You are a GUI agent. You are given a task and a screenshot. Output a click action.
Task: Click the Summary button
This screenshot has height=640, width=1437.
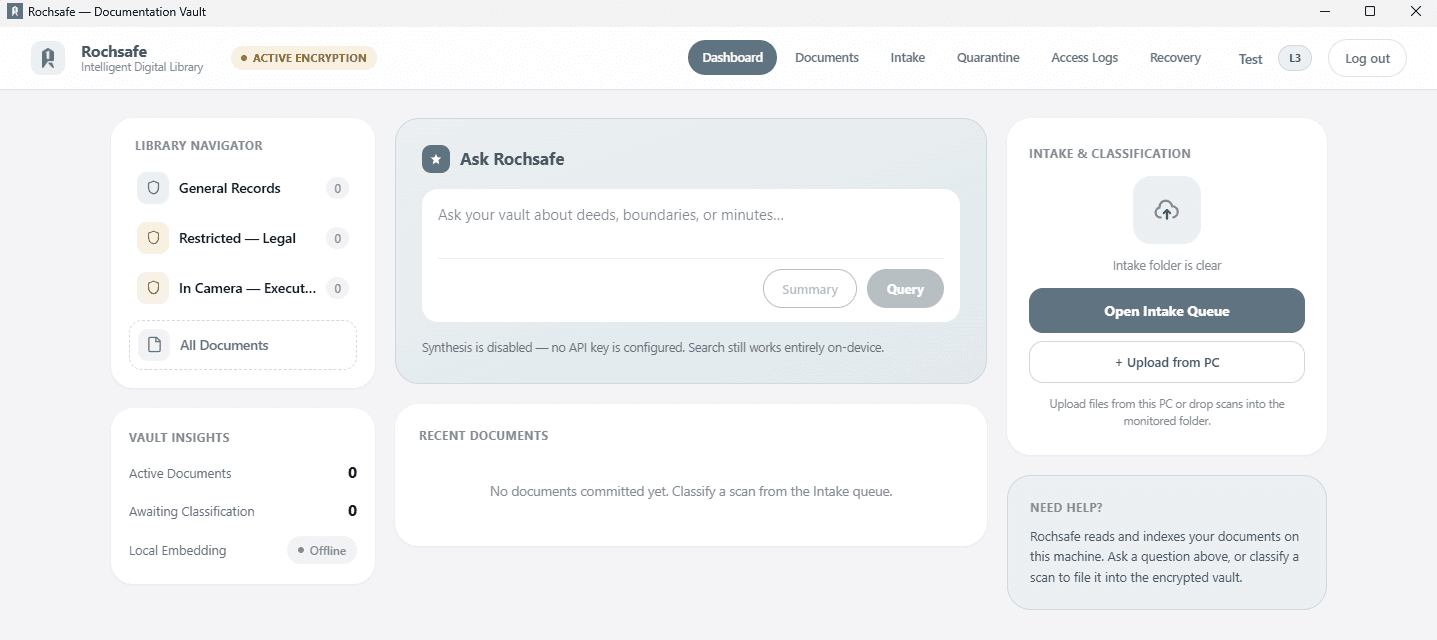(x=810, y=289)
